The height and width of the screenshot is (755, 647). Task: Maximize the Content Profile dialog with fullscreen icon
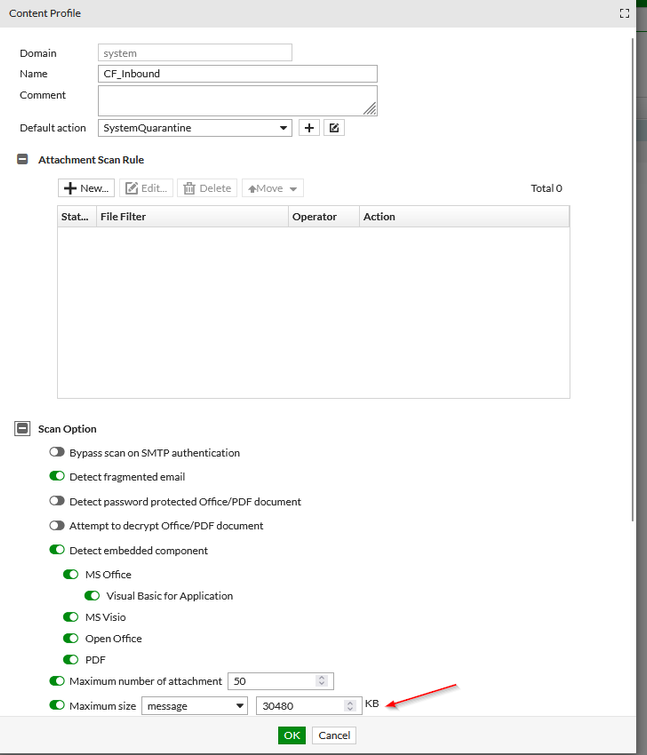(x=624, y=13)
